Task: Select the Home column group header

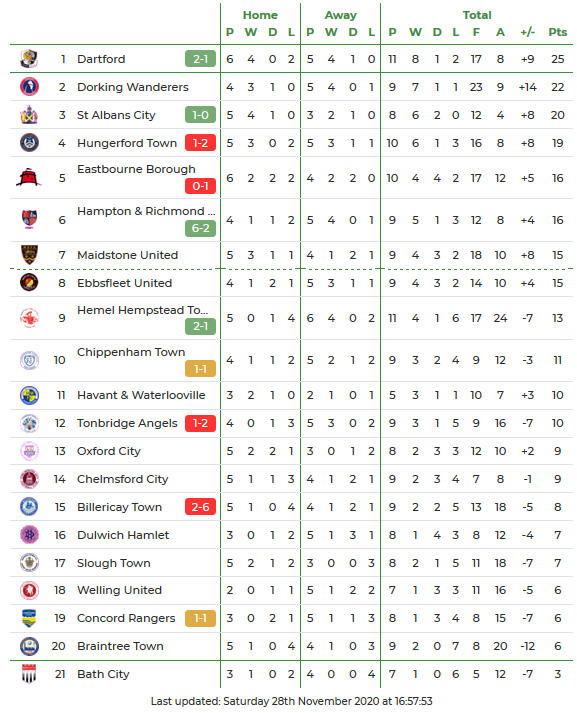Action: click(260, 15)
